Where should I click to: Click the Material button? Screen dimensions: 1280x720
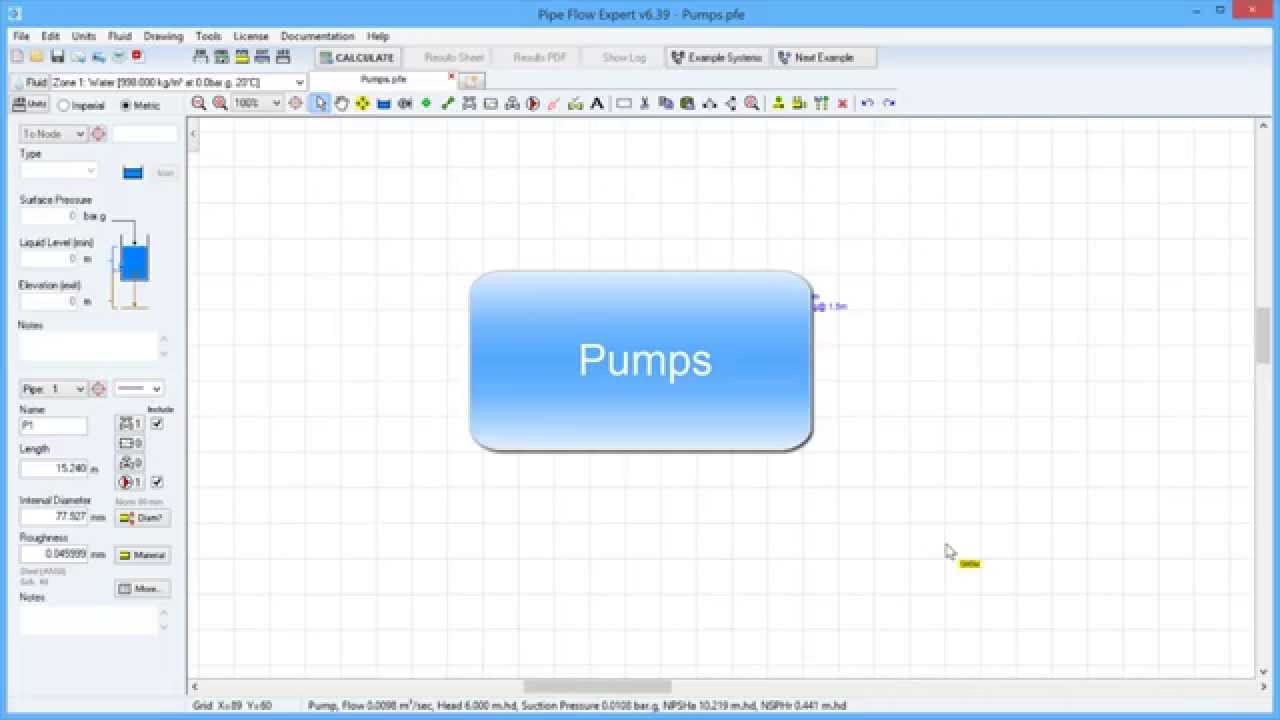[142, 555]
